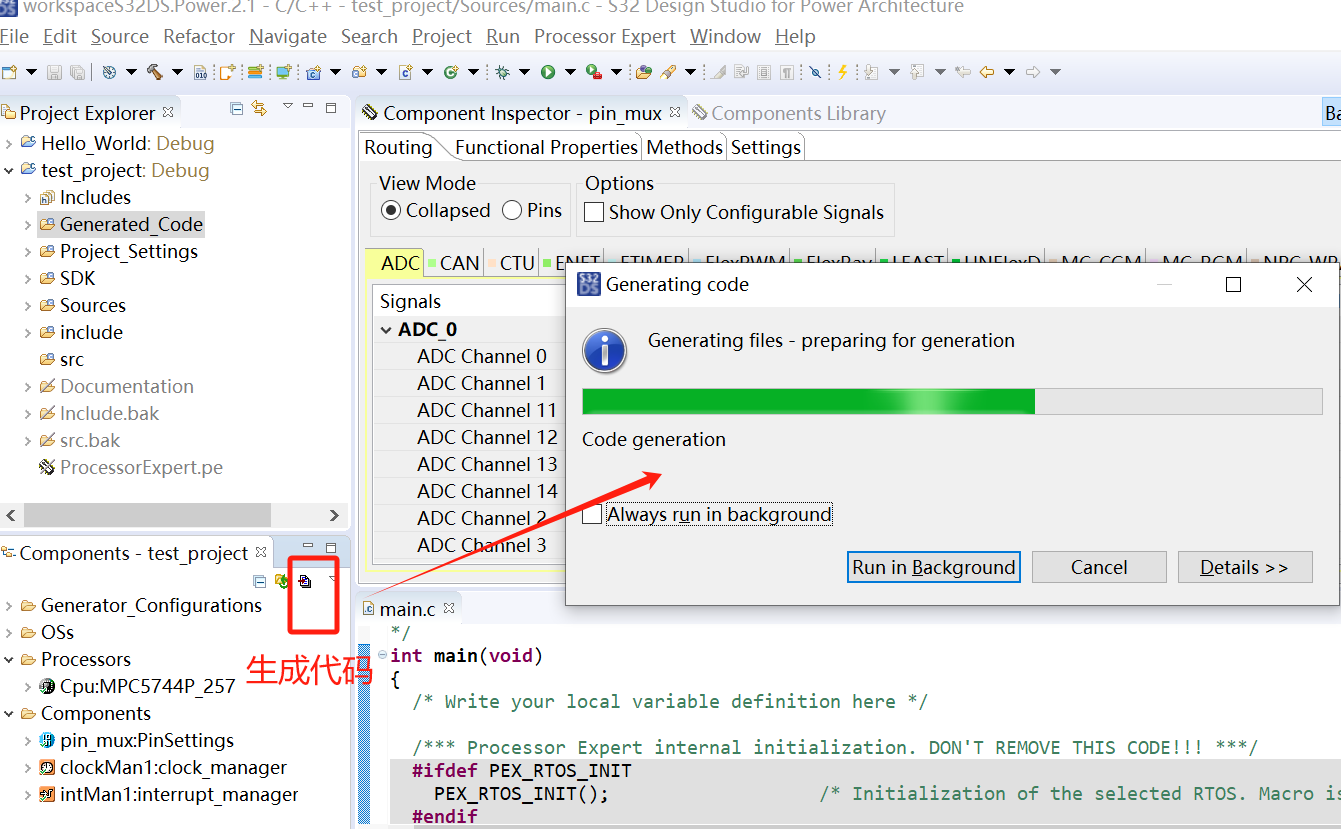1341x829 pixels.
Task: Click Generate Processor Expert Code icon
Action: [306, 581]
